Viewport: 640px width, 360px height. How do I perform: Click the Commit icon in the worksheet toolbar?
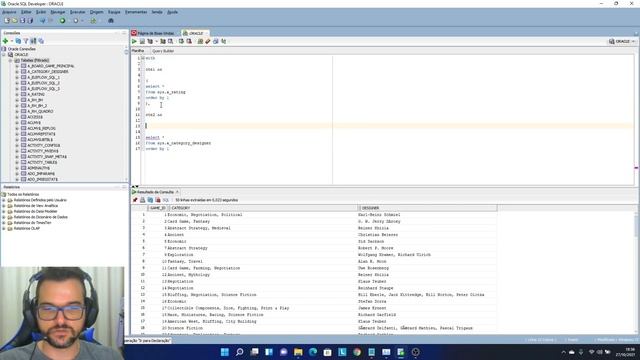pos(181,41)
